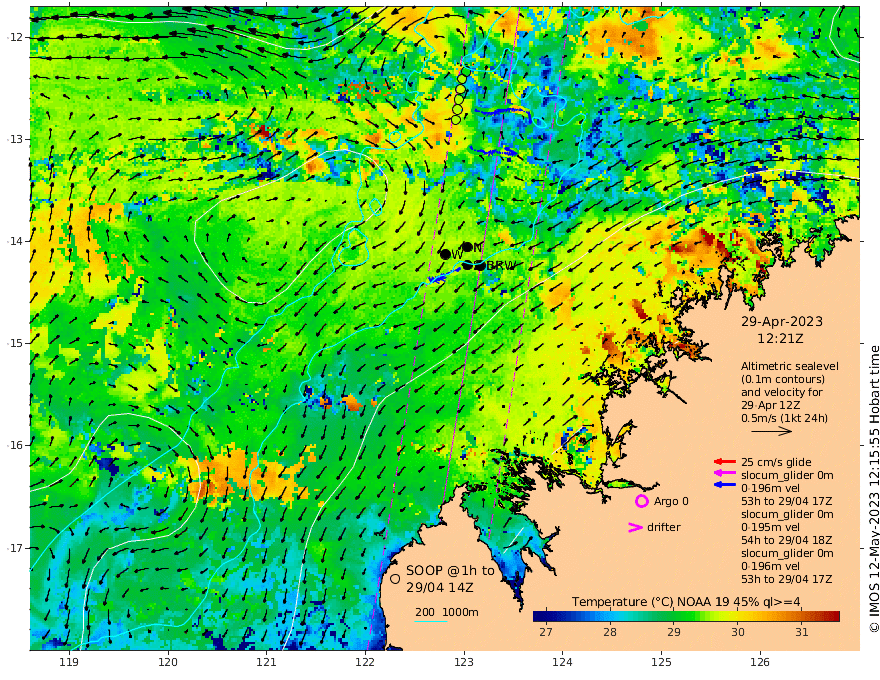Click the dark blue end of the temperature colorbar
Screen dimensions: 880x680
[539, 617]
